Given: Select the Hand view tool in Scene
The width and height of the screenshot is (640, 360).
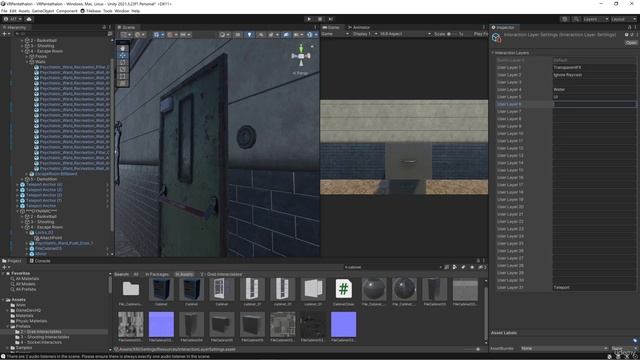Looking at the screenshot, I should click(x=122, y=48).
